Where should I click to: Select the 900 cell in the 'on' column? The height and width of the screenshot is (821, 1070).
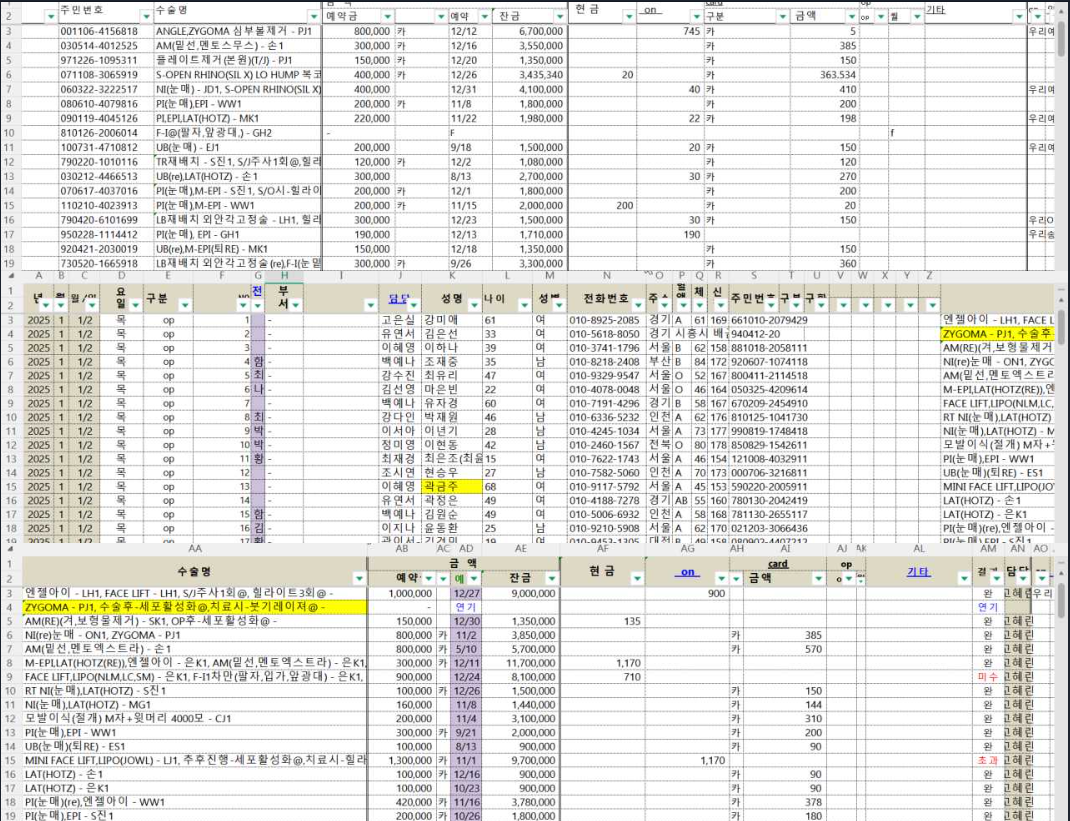[x=687, y=594]
